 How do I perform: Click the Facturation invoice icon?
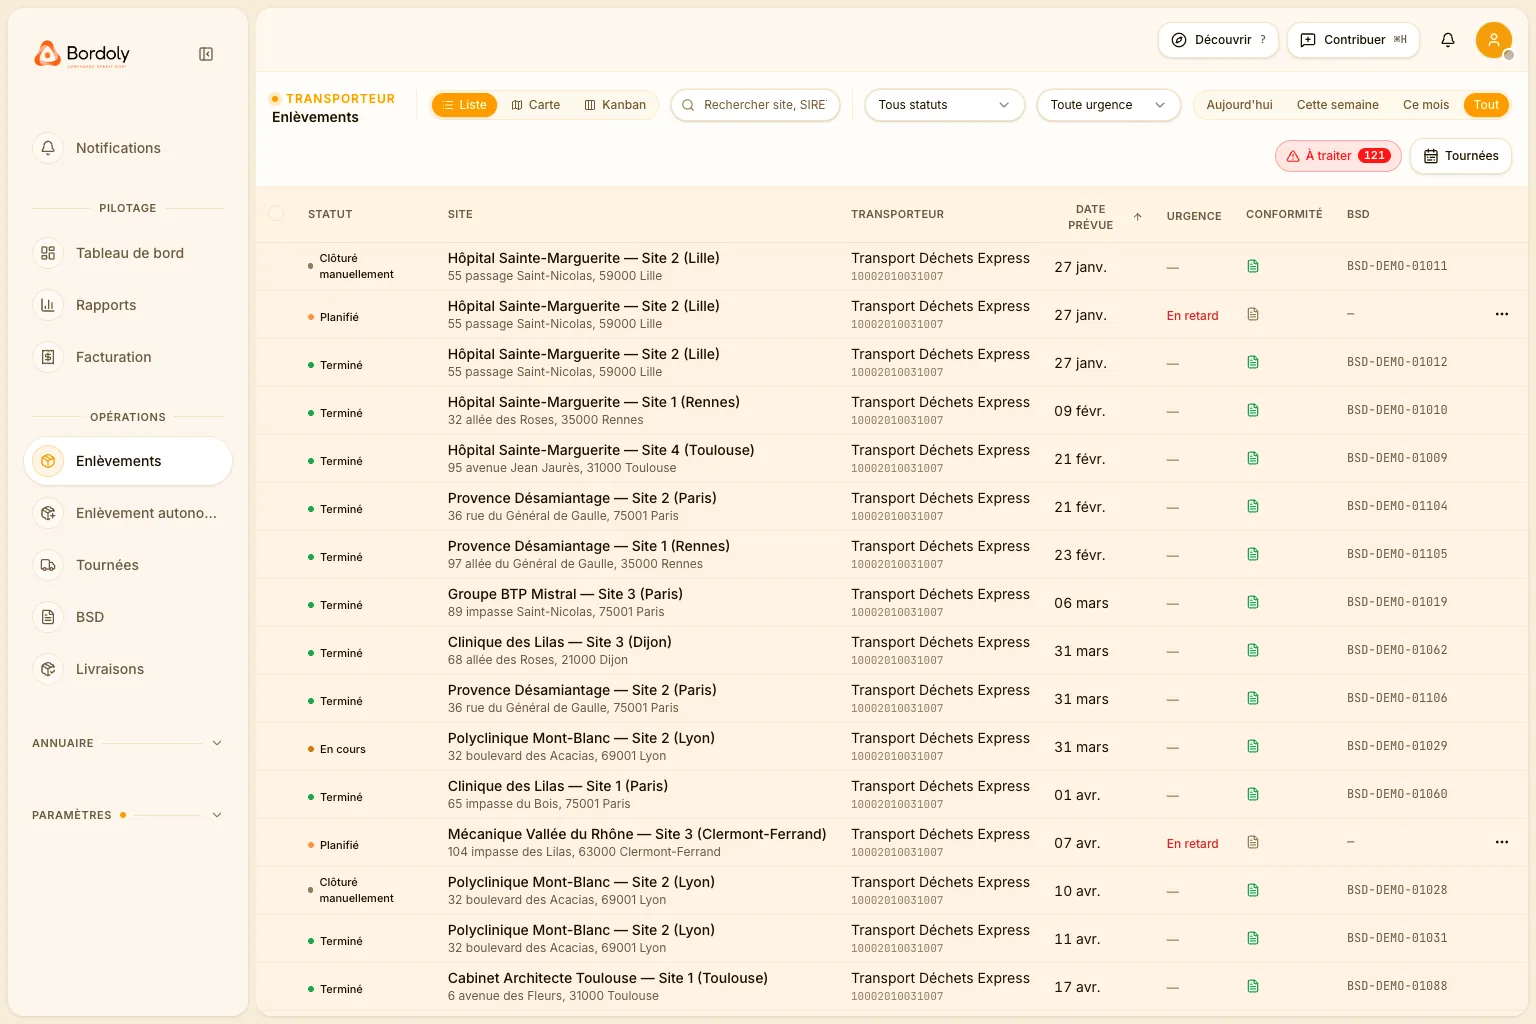[x=48, y=357]
